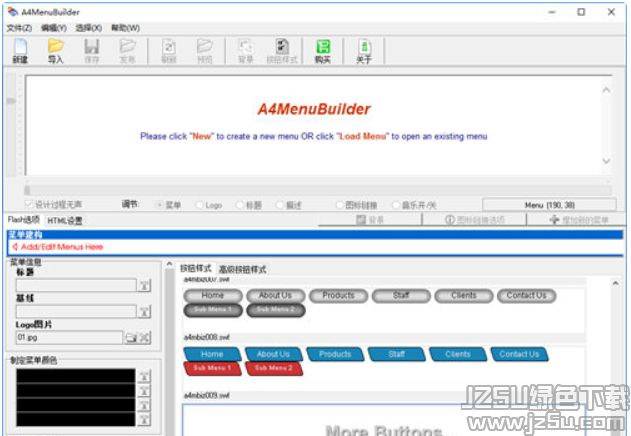Switch to the HTML设置 tab

click(65, 221)
